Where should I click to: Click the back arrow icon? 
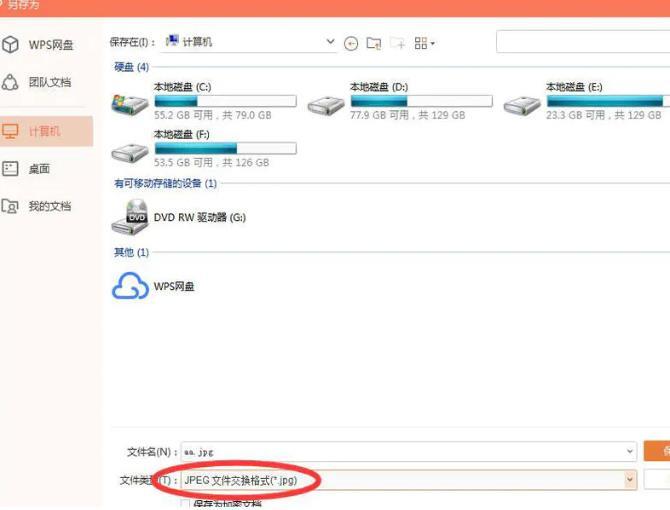coord(351,43)
